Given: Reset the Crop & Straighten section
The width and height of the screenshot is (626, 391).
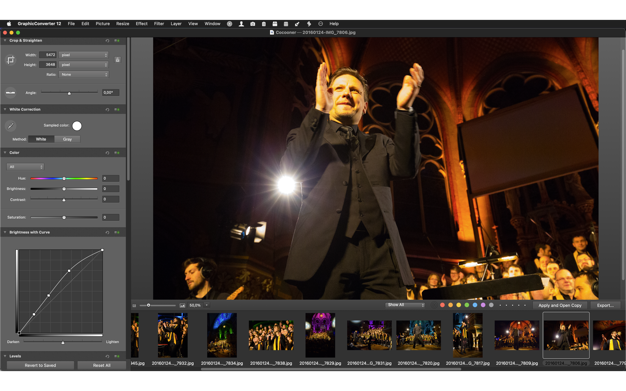Looking at the screenshot, I should [x=107, y=41].
